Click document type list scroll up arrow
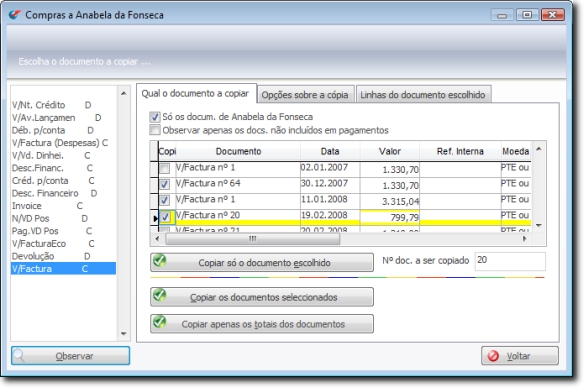The height and width of the screenshot is (390, 584). click(x=124, y=93)
